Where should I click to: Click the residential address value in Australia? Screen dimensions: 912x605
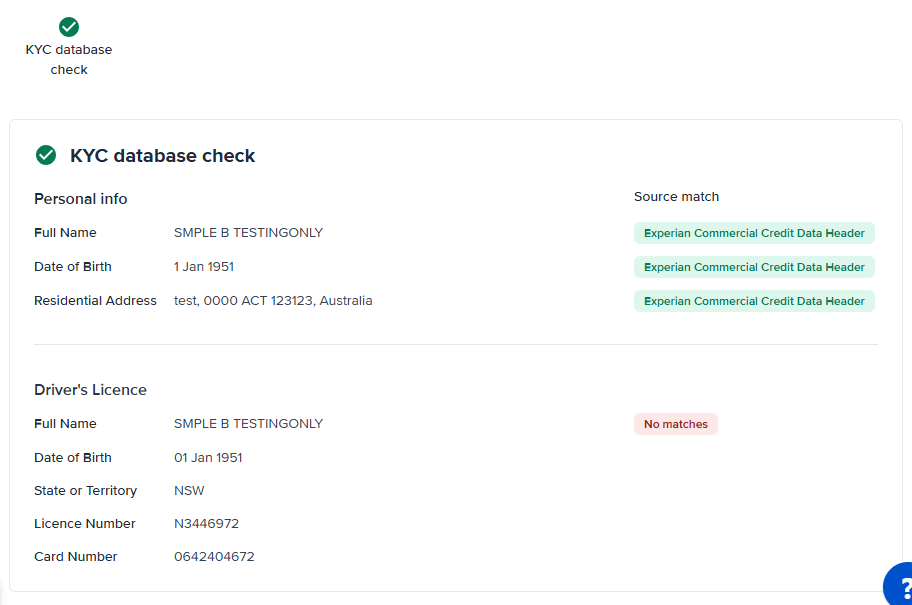click(273, 301)
